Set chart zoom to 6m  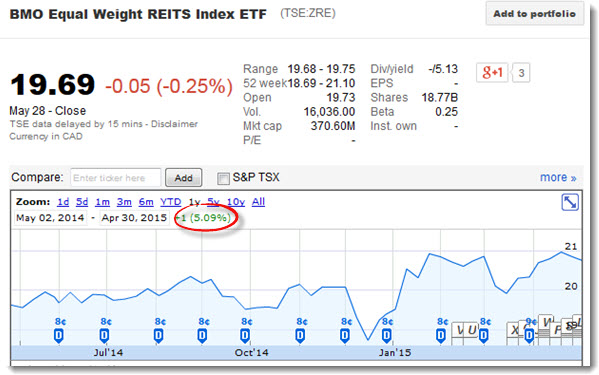(x=146, y=202)
